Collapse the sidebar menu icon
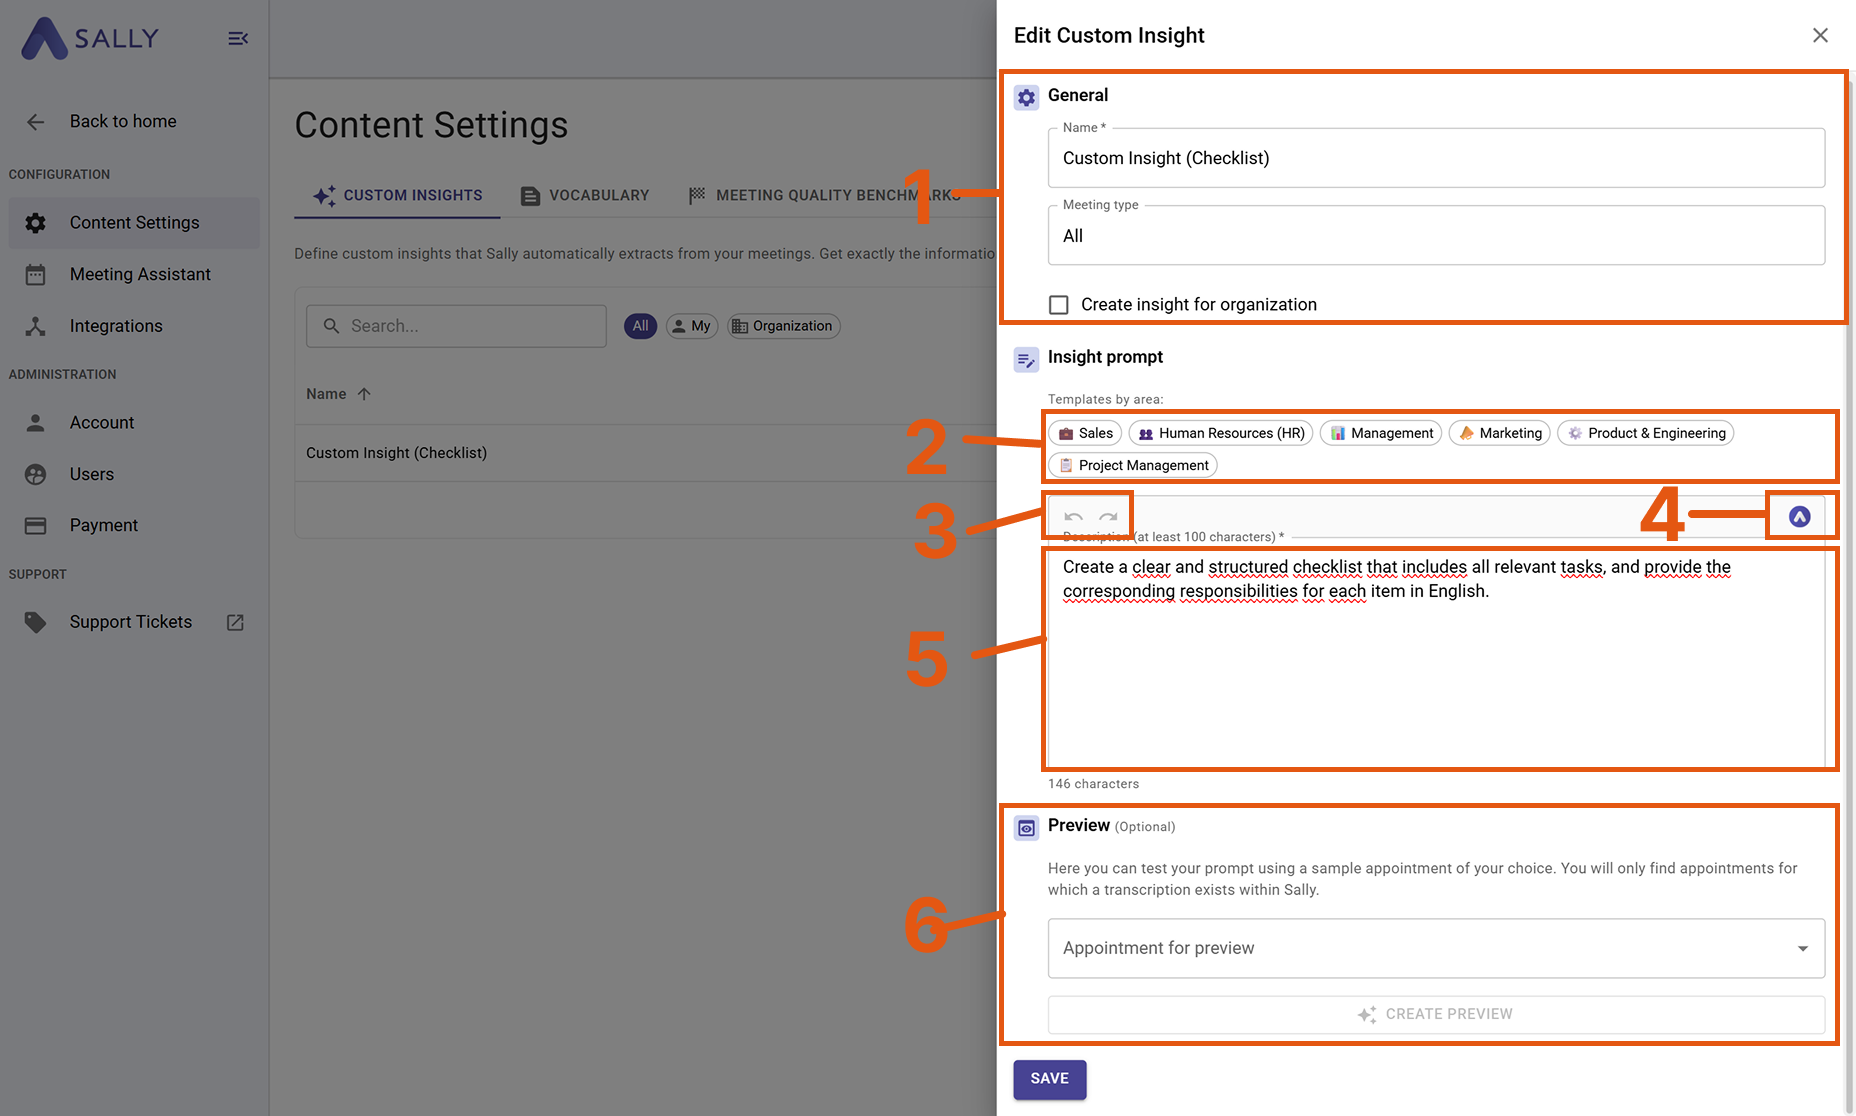This screenshot has width=1856, height=1116. (238, 39)
